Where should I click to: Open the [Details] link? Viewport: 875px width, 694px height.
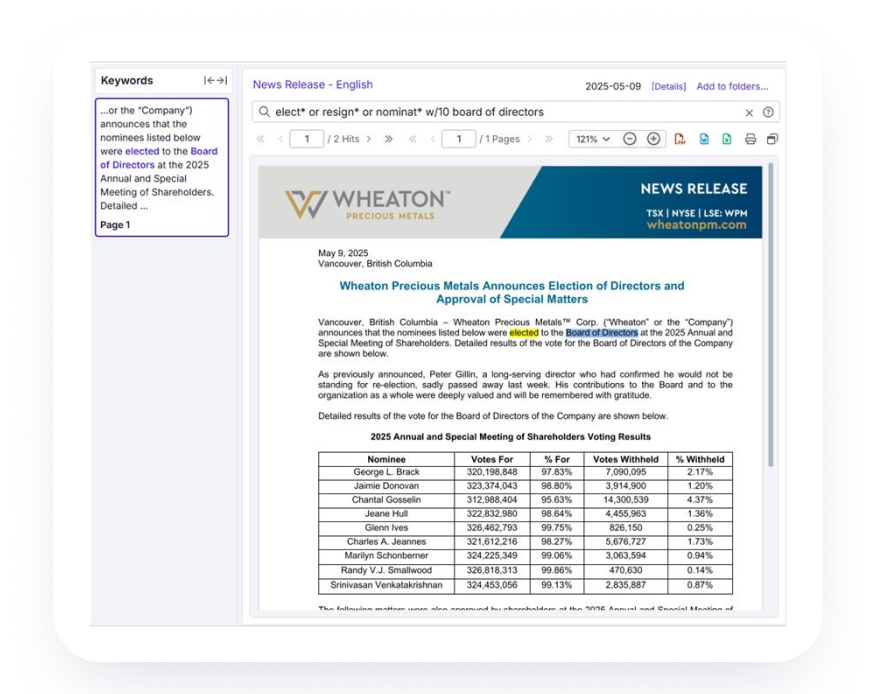coord(669,86)
